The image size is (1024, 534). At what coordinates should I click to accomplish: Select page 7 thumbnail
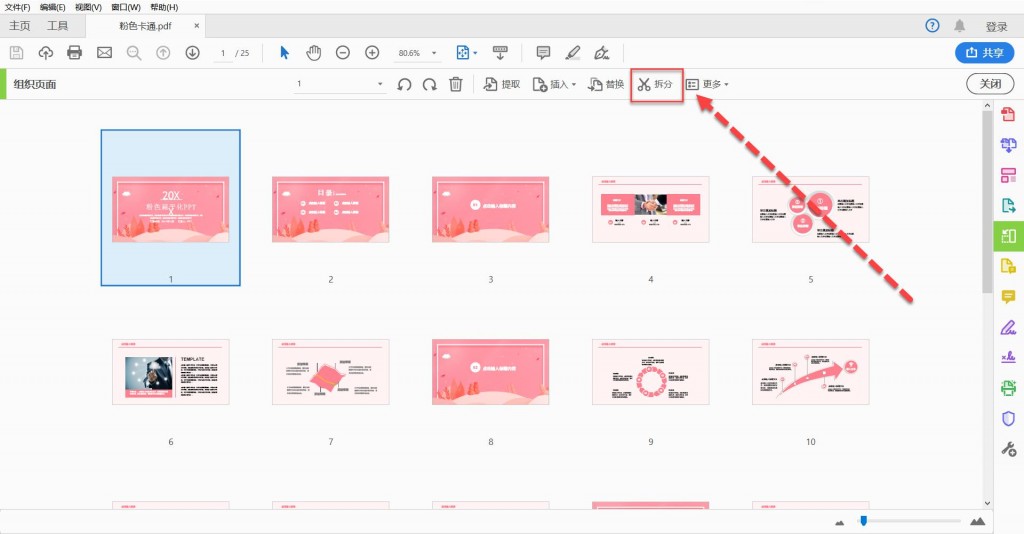pyautogui.click(x=330, y=372)
